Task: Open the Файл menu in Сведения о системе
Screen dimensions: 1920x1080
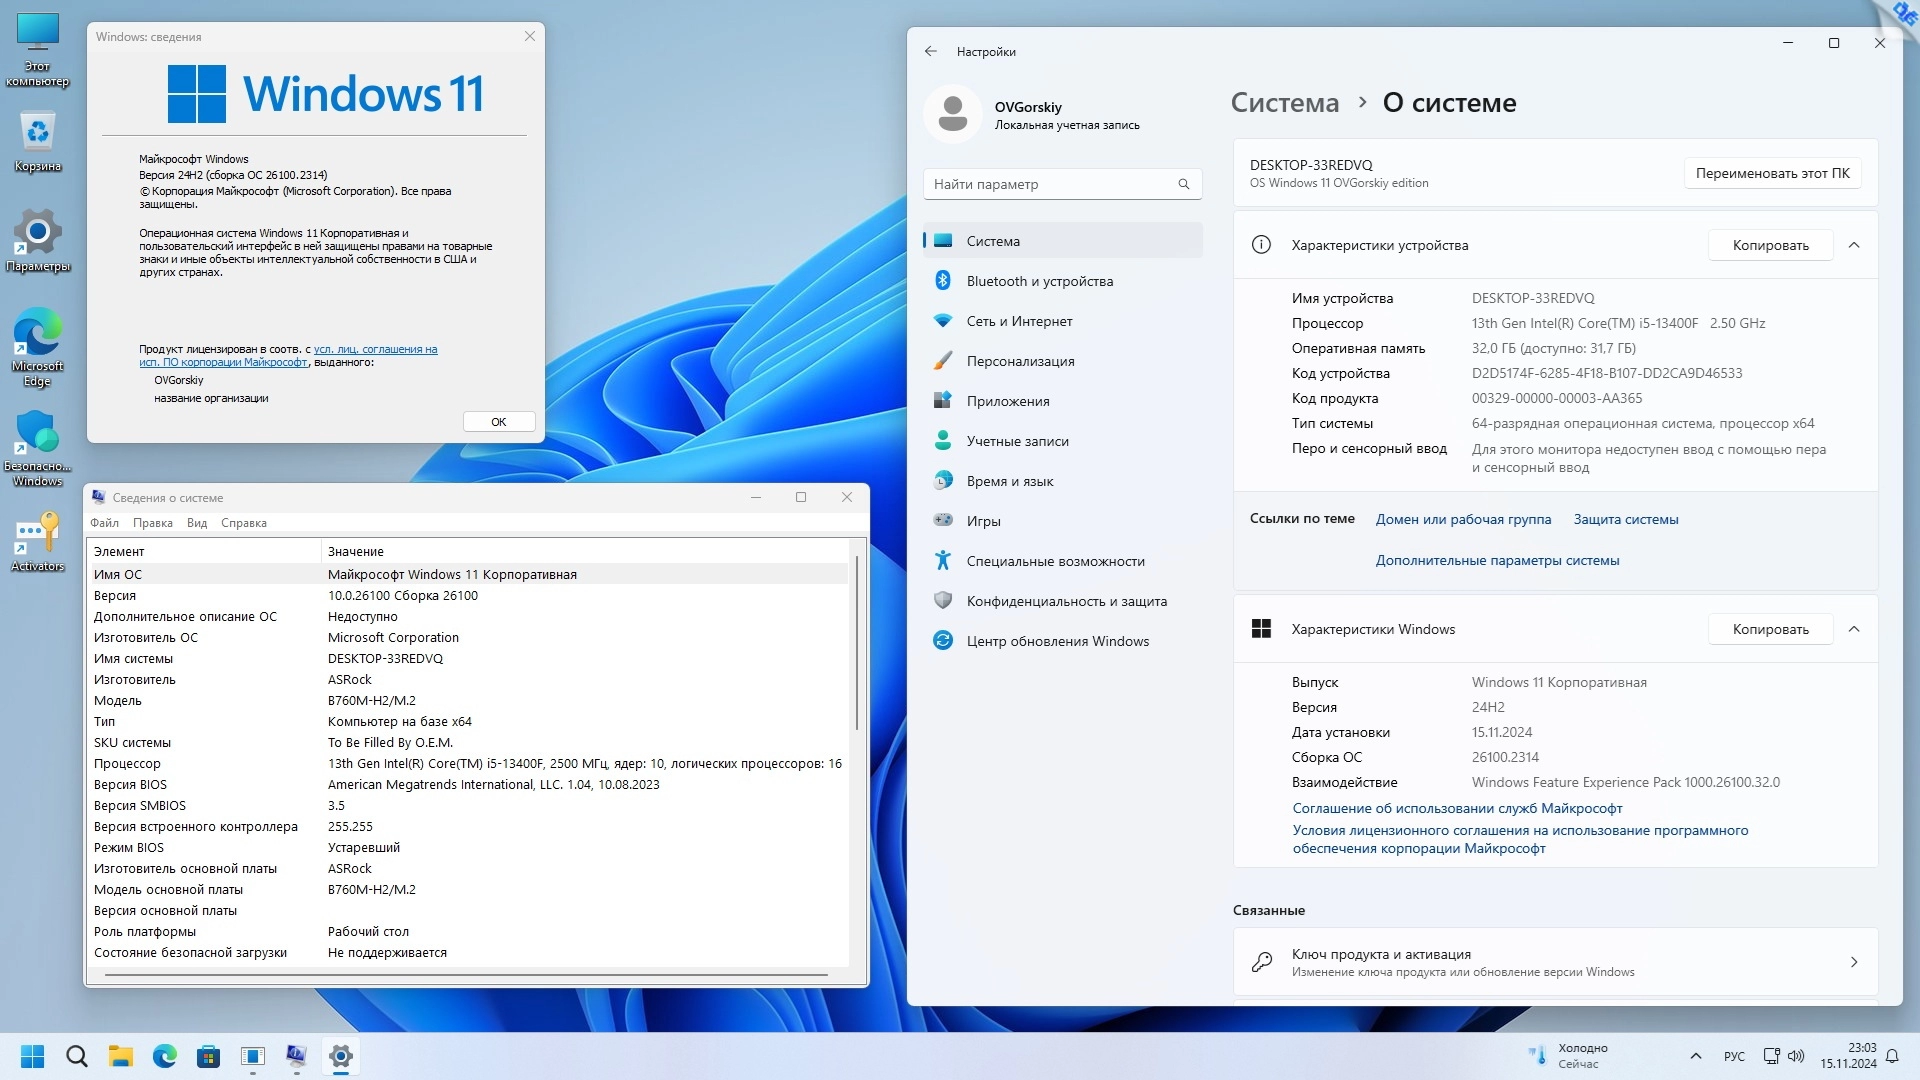Action: tap(104, 523)
